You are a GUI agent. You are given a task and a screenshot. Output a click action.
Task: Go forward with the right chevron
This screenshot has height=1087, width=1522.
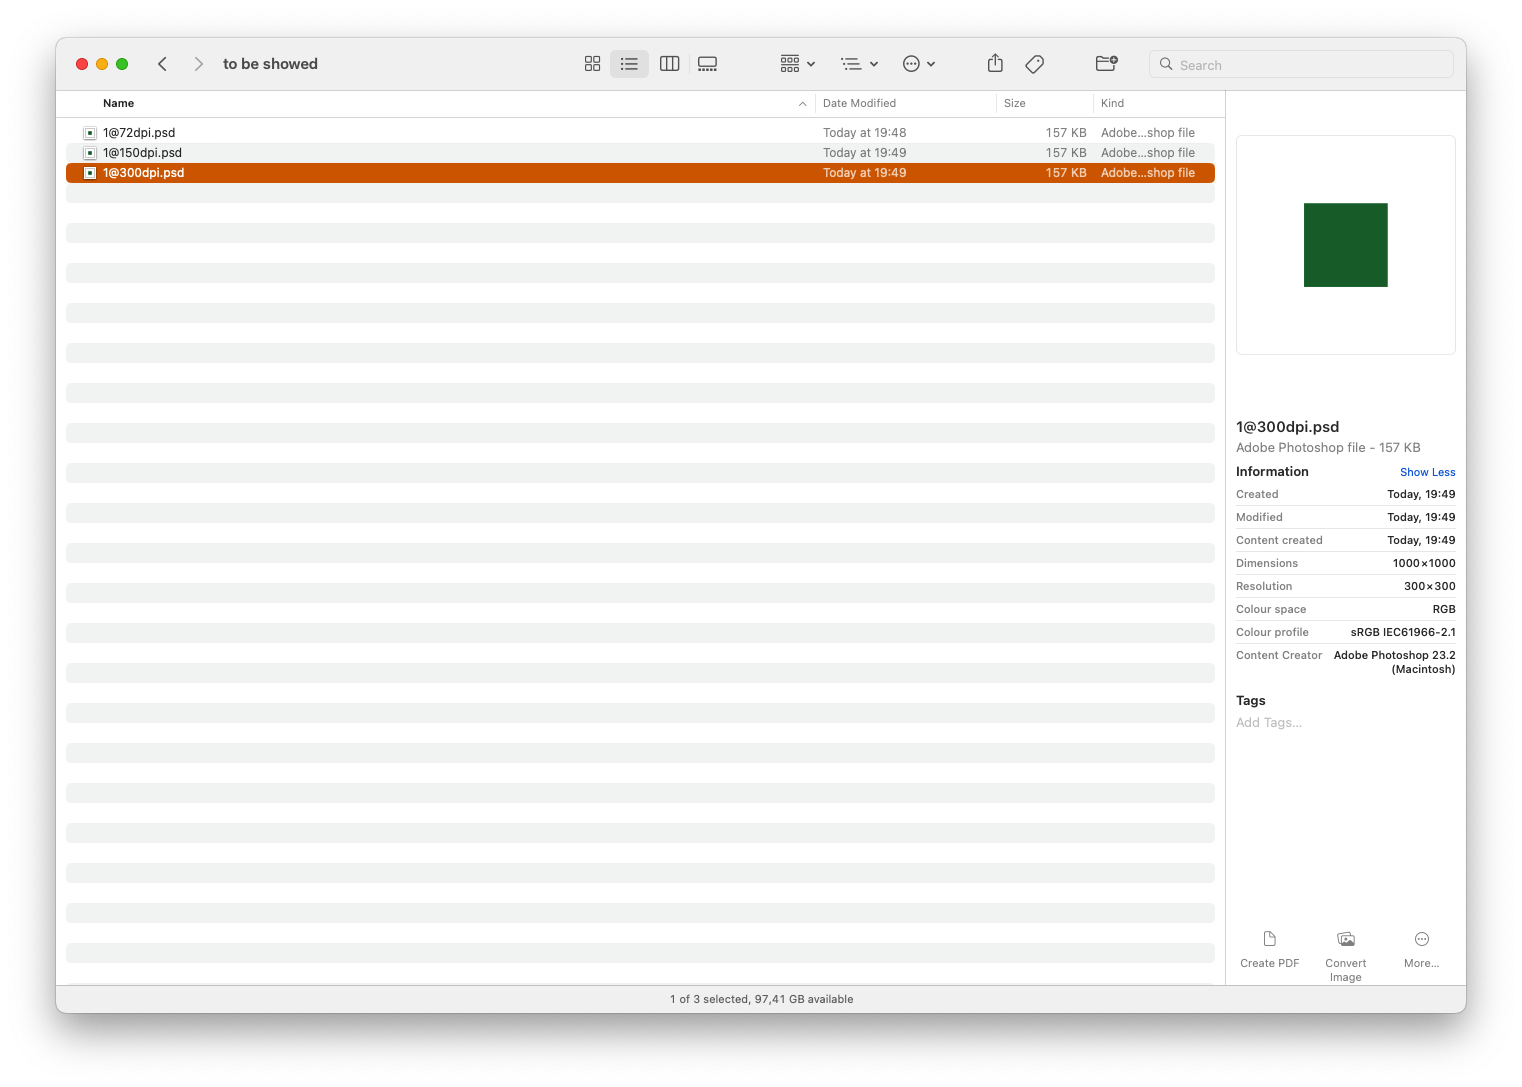pos(198,64)
